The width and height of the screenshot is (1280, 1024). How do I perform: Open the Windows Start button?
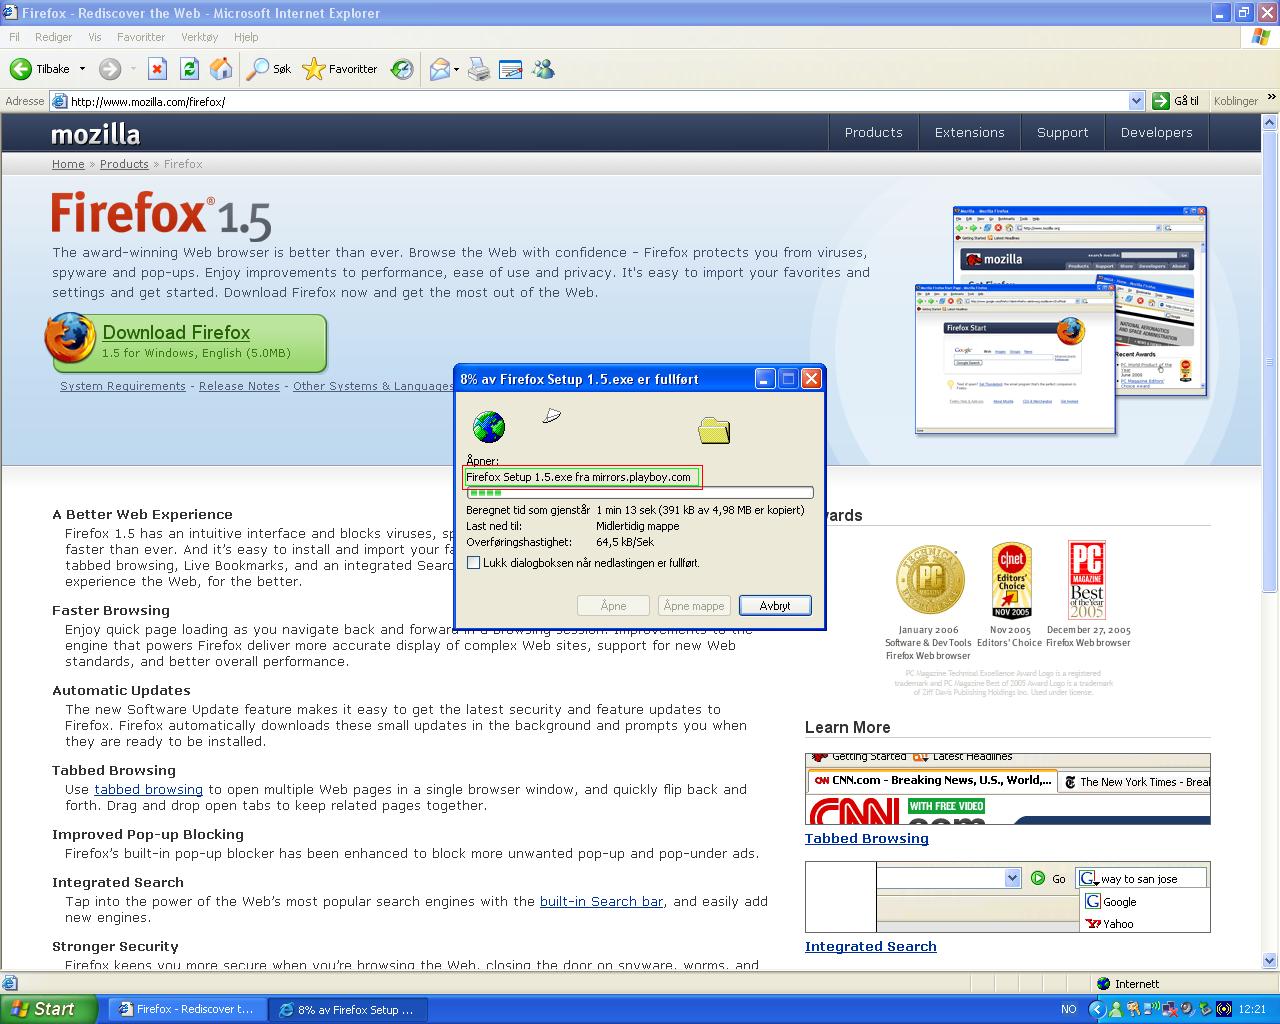pos(49,1009)
